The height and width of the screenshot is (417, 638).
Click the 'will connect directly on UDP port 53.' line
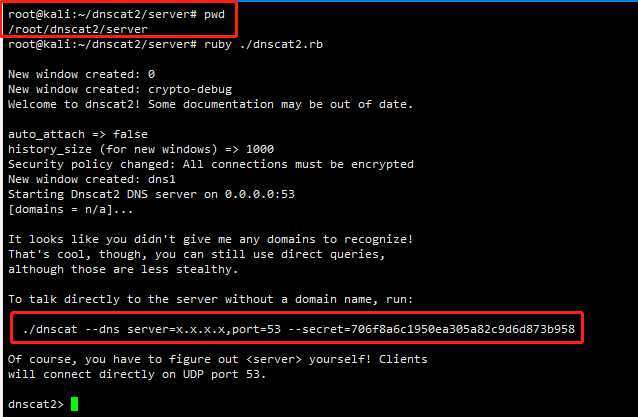click(x=137, y=374)
